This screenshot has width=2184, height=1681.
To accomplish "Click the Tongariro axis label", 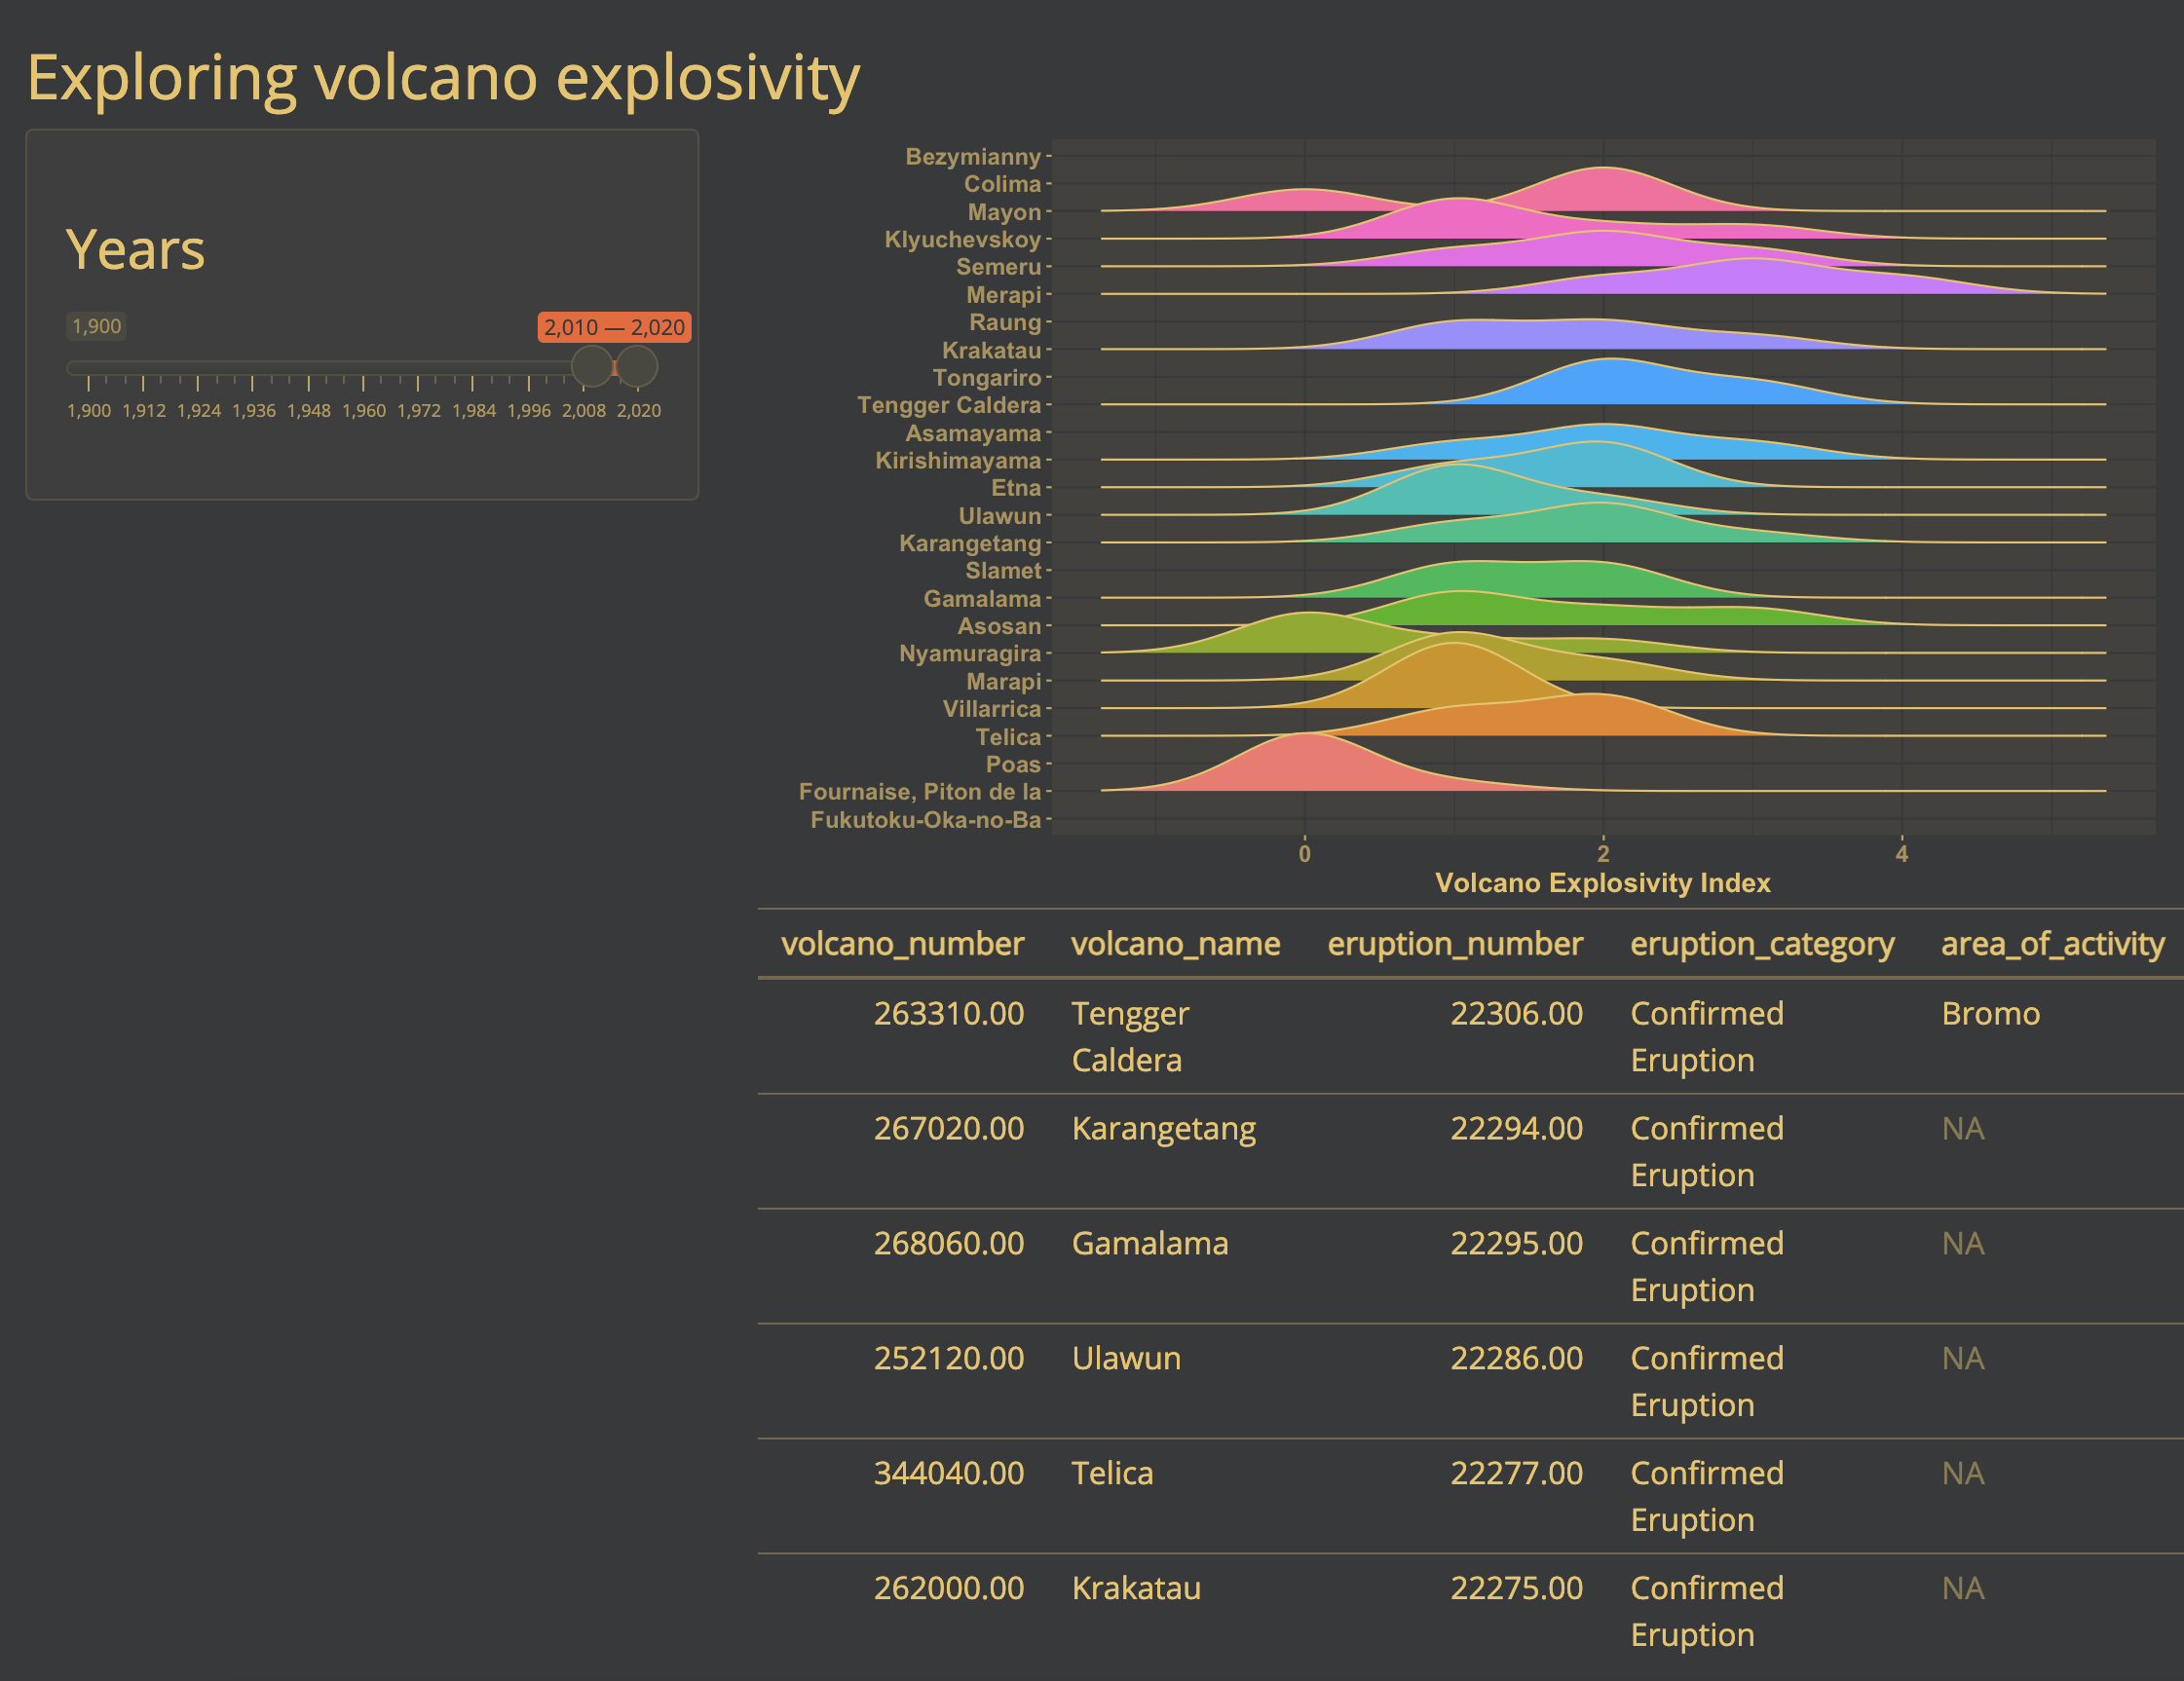I will [x=987, y=378].
